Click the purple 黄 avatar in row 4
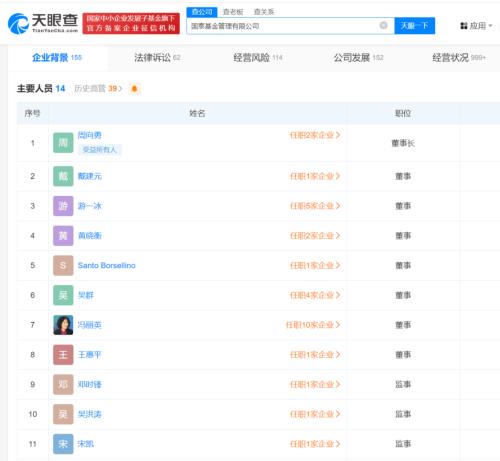 click(x=63, y=236)
